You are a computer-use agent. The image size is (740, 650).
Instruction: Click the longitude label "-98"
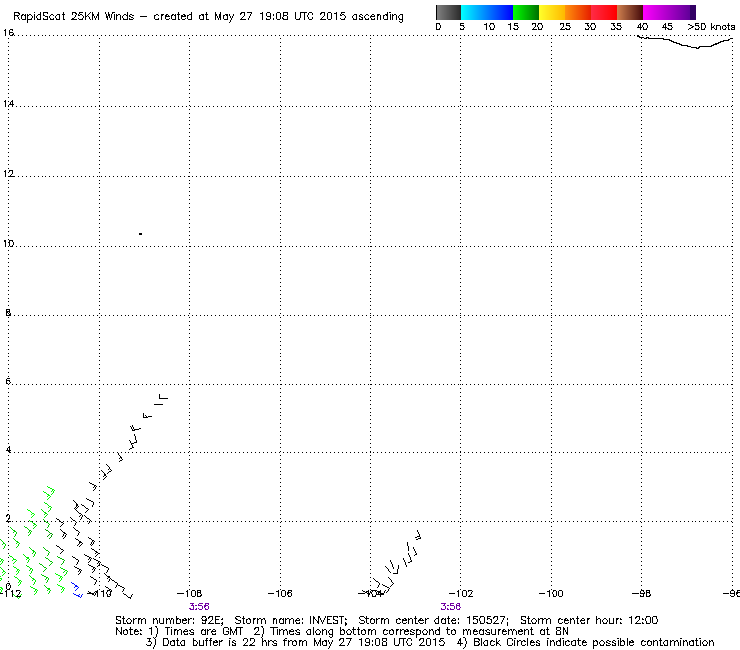pyautogui.click(x=641, y=593)
